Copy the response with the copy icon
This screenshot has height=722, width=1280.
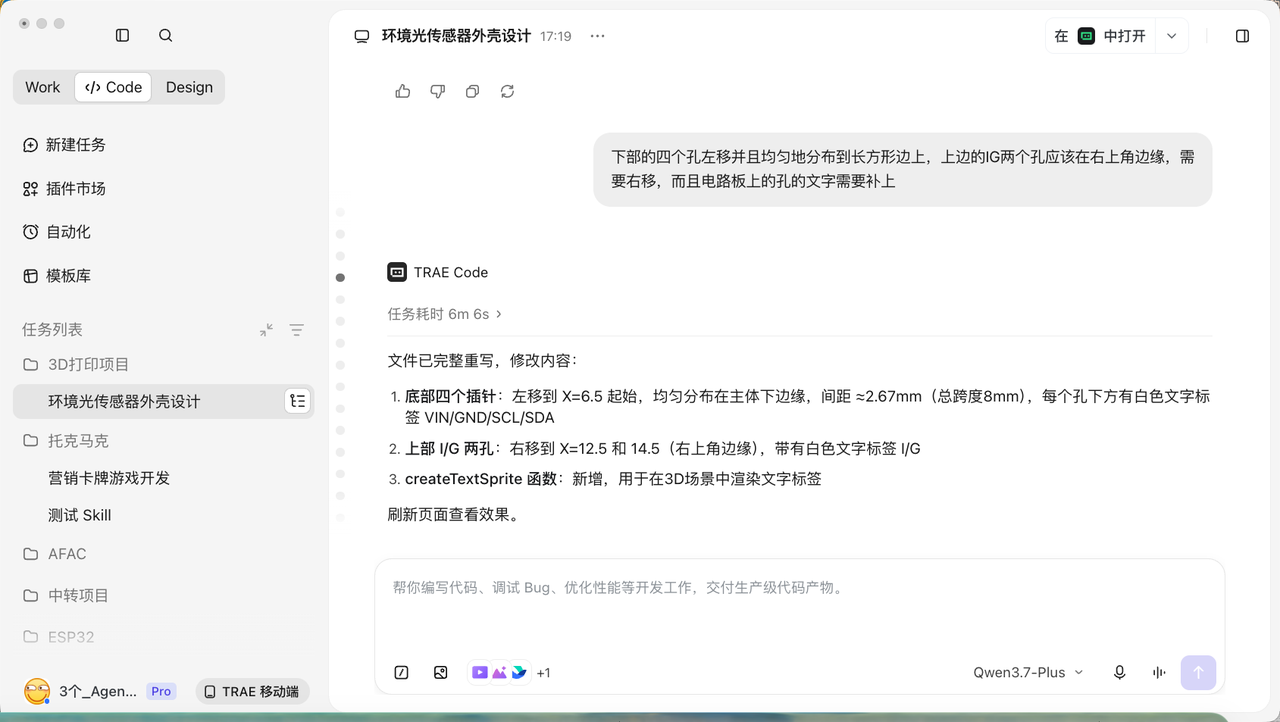(x=472, y=91)
